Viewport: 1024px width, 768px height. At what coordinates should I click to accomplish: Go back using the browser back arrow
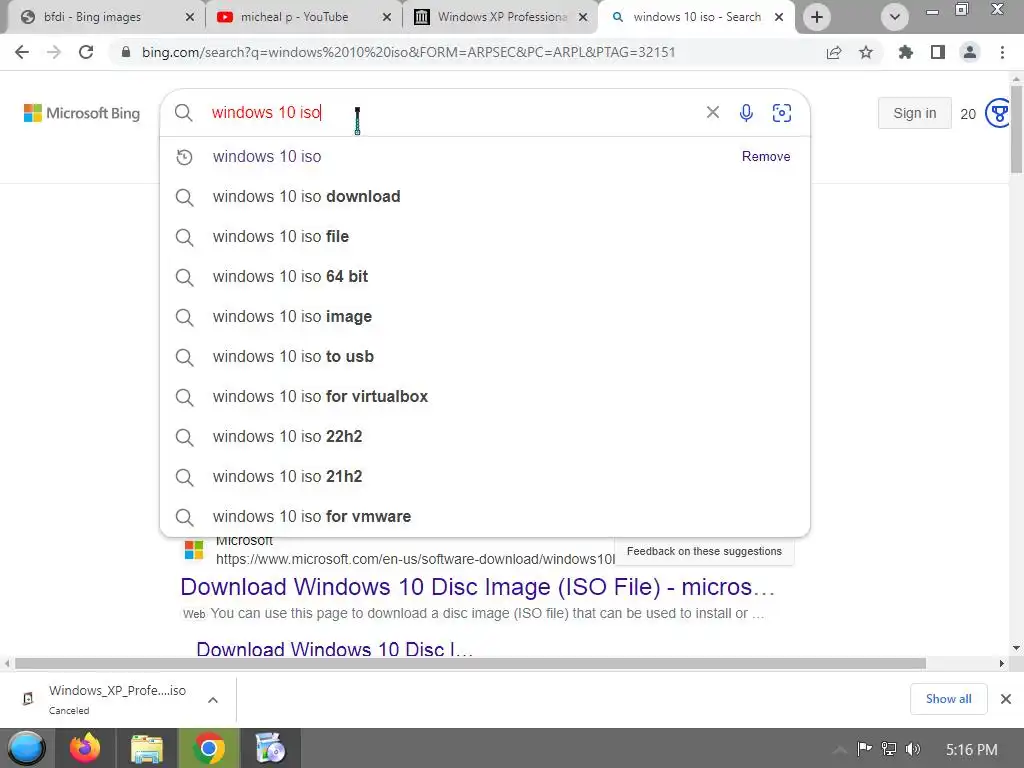pyautogui.click(x=22, y=52)
